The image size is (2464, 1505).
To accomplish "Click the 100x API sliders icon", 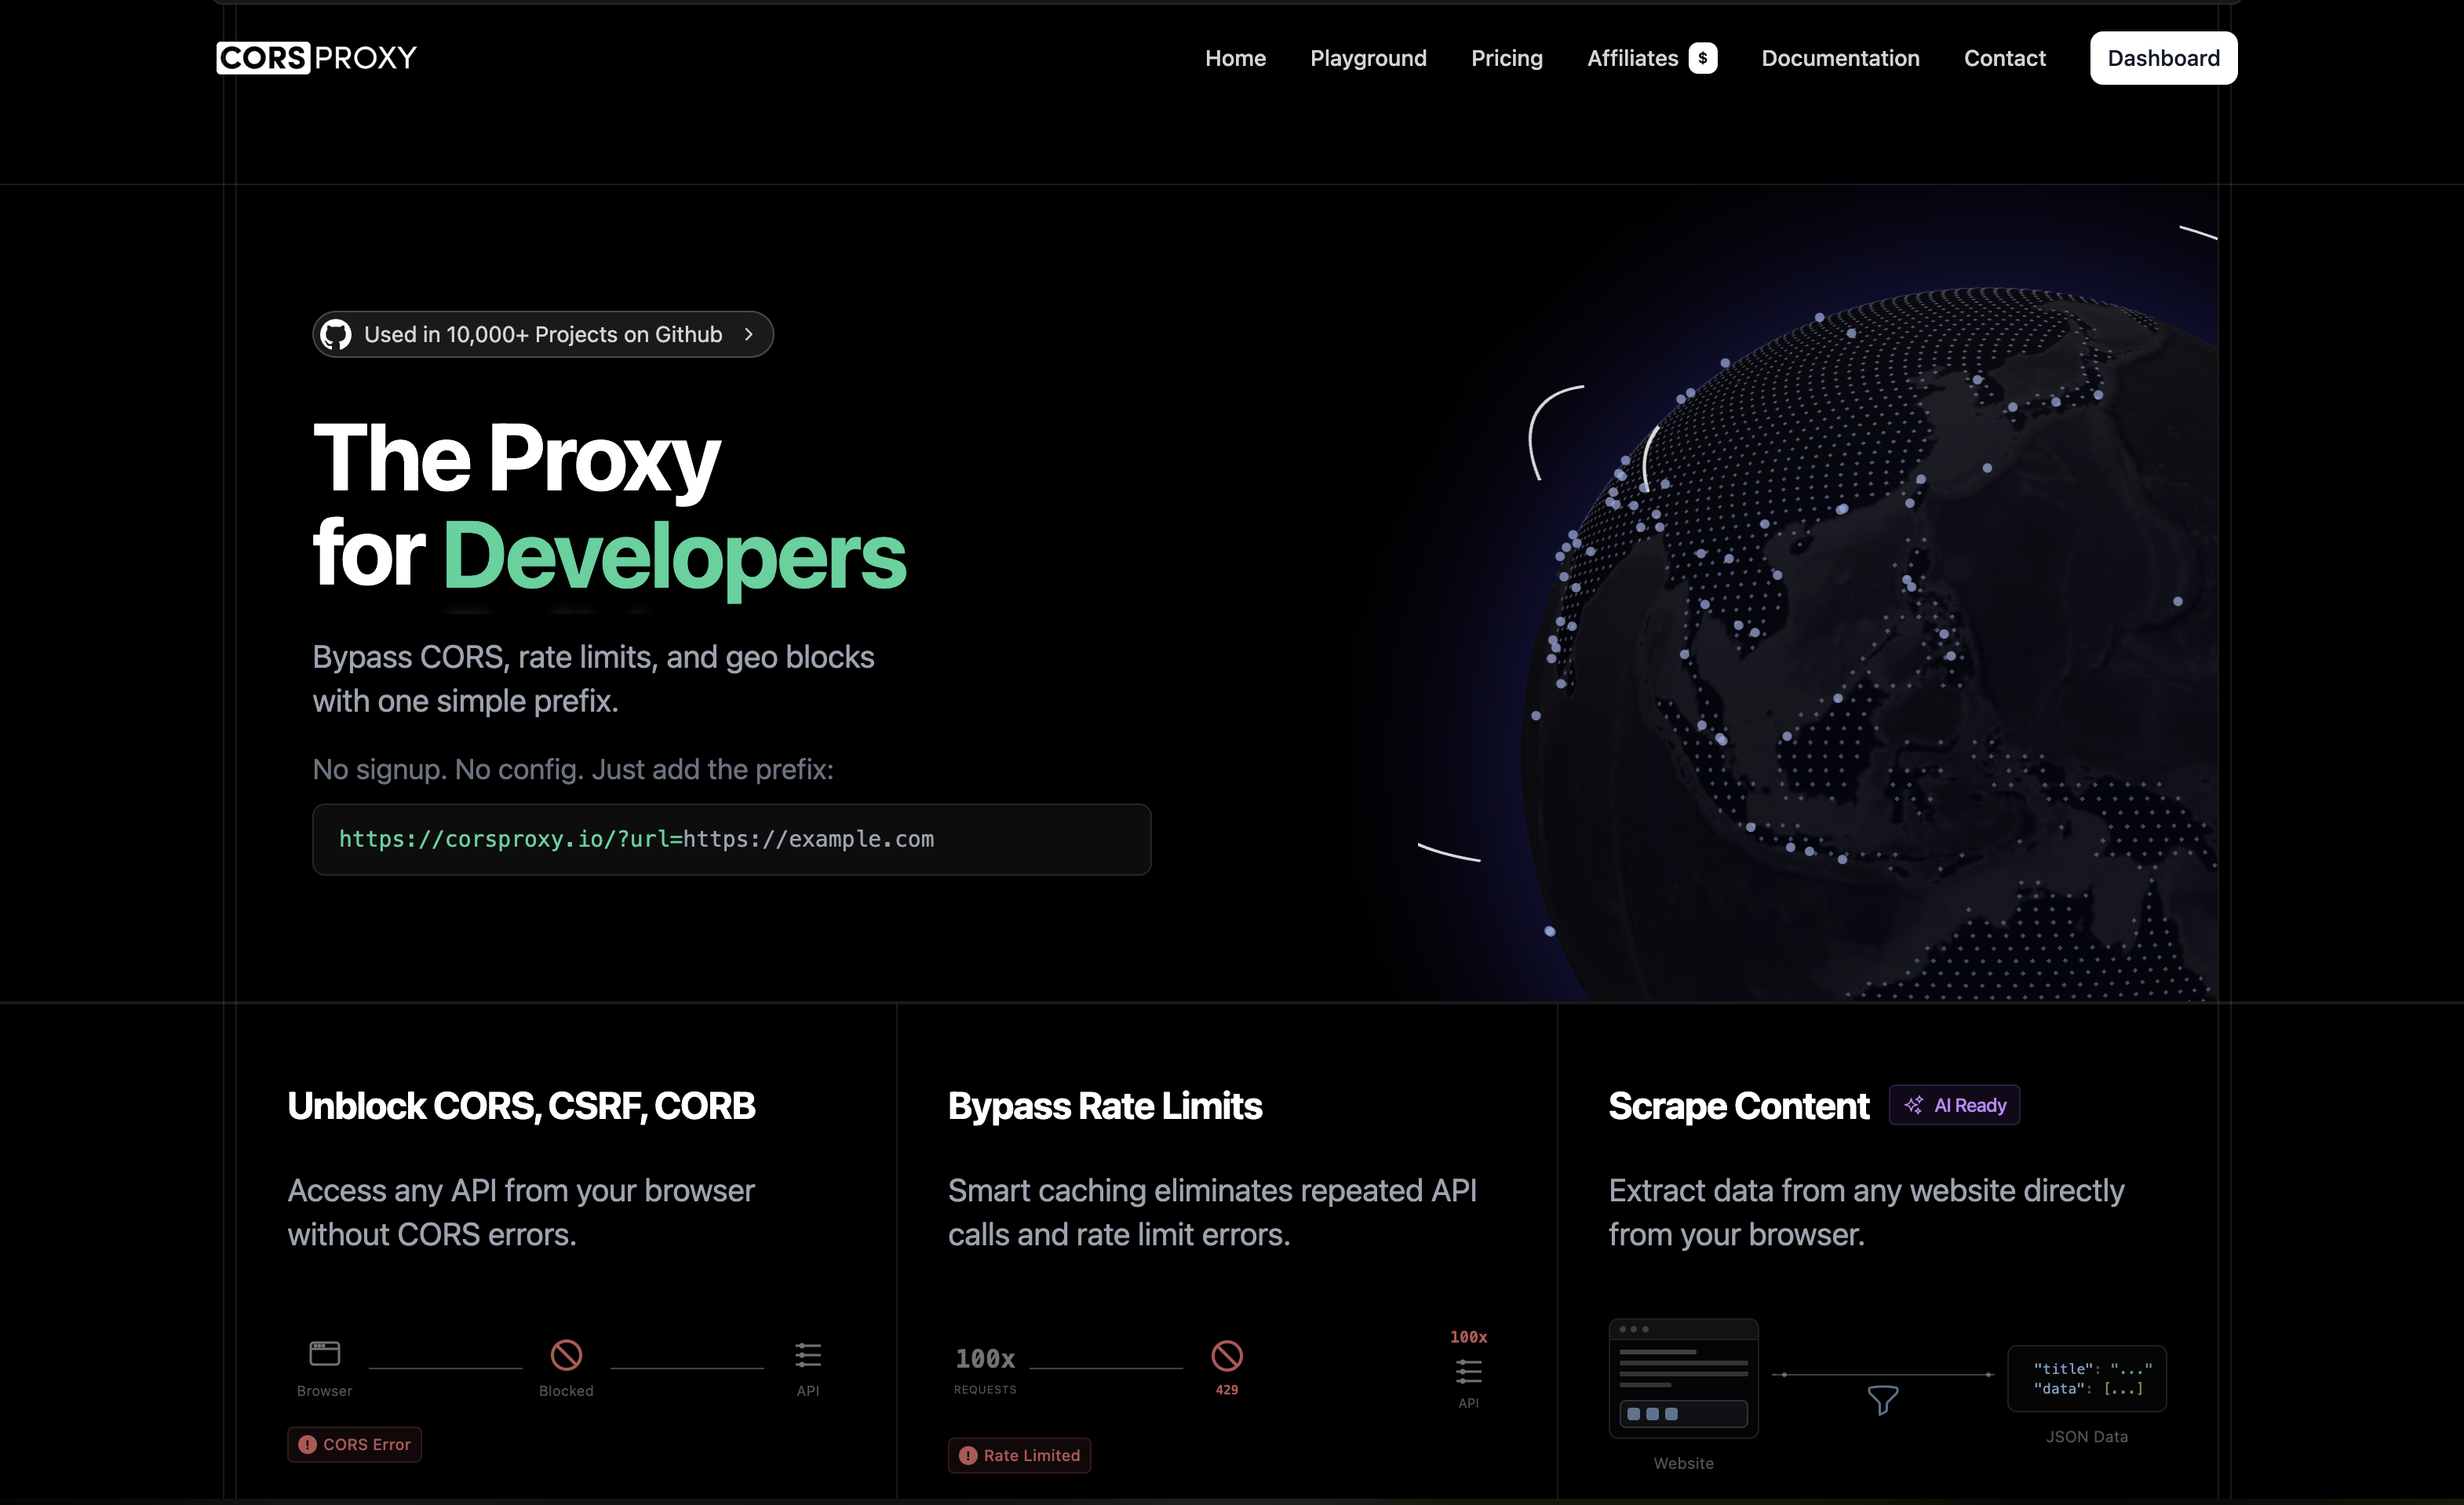I will point(1468,1371).
